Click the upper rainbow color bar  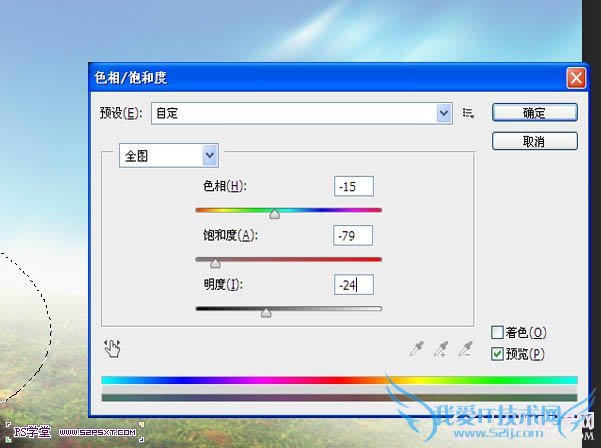click(x=339, y=380)
